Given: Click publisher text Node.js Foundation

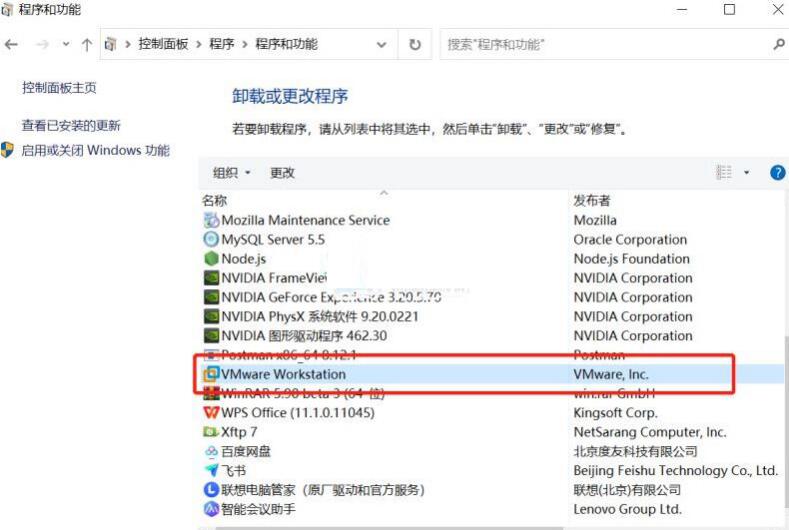Looking at the screenshot, I should (x=632, y=259).
